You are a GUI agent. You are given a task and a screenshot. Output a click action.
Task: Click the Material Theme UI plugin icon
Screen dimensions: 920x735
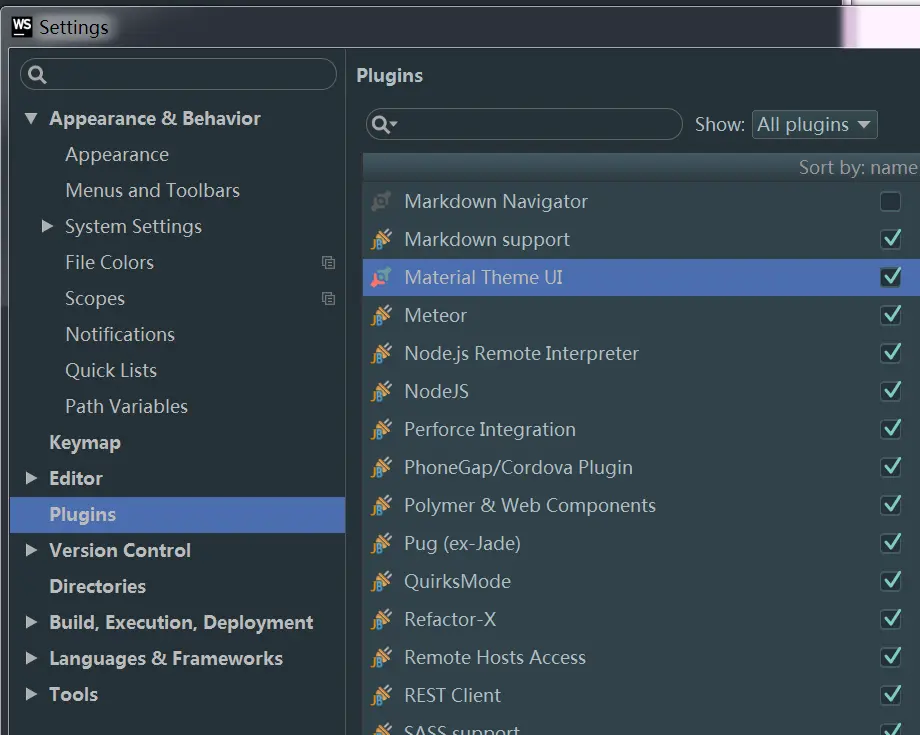tap(381, 278)
